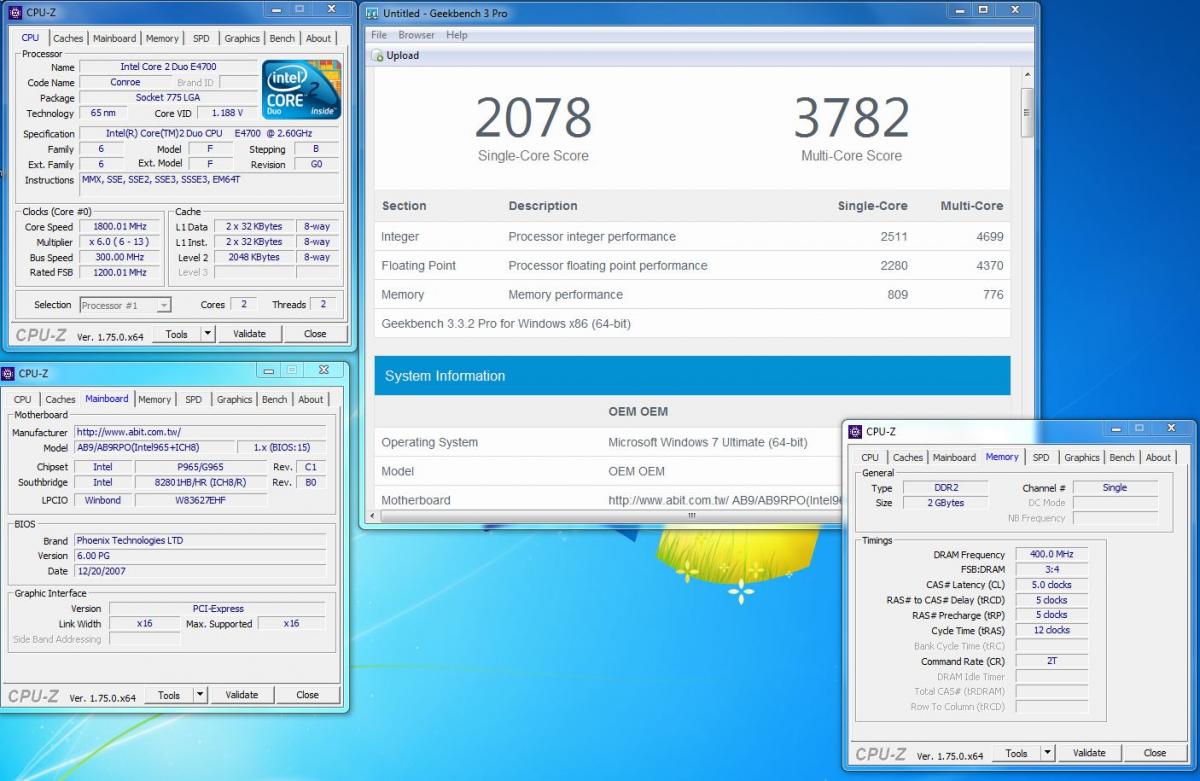The image size is (1200, 781).
Task: Open the Memory tab in the top CPU-Z window
Action: point(162,38)
